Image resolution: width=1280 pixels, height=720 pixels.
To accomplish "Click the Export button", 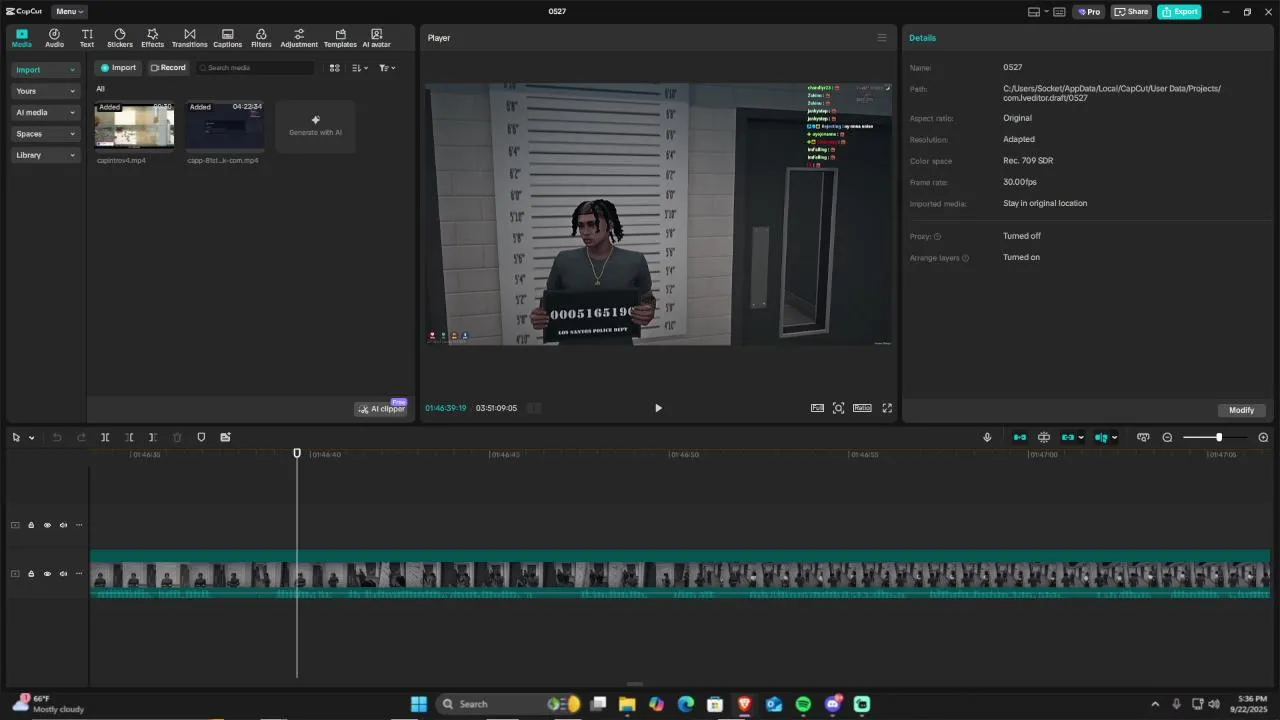I will (1179, 12).
